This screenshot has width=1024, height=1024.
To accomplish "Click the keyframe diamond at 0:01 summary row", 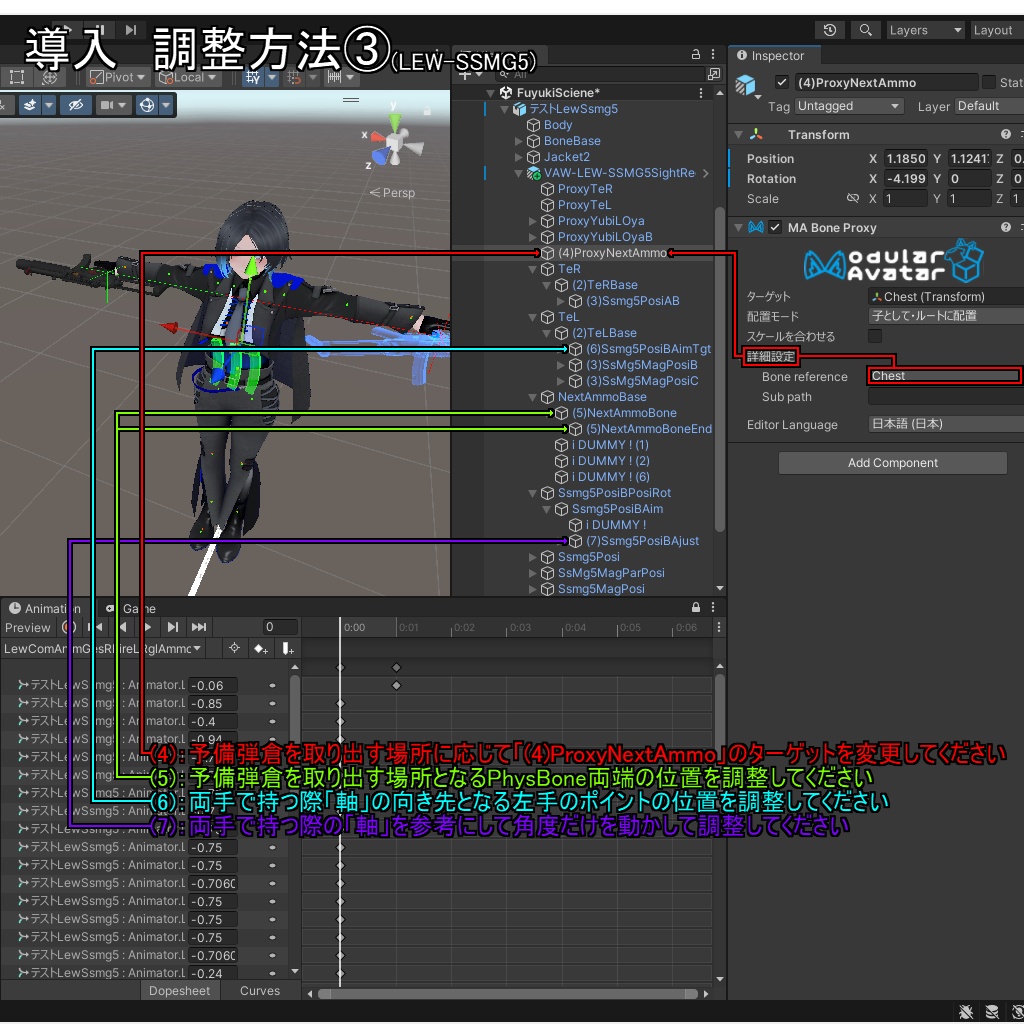I will [396, 667].
